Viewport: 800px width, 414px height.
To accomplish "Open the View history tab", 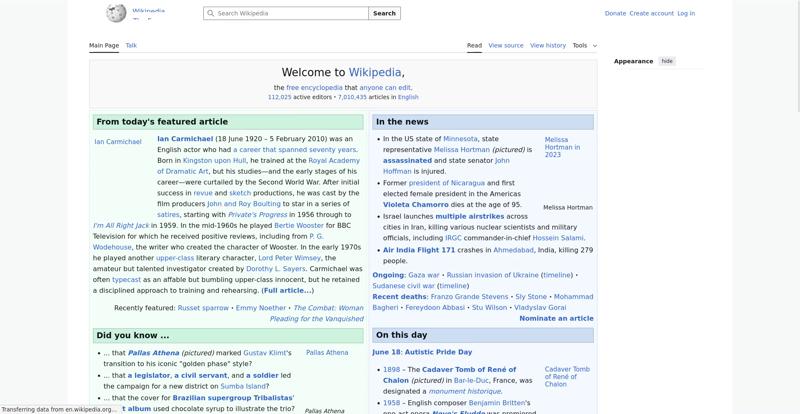I will (548, 45).
